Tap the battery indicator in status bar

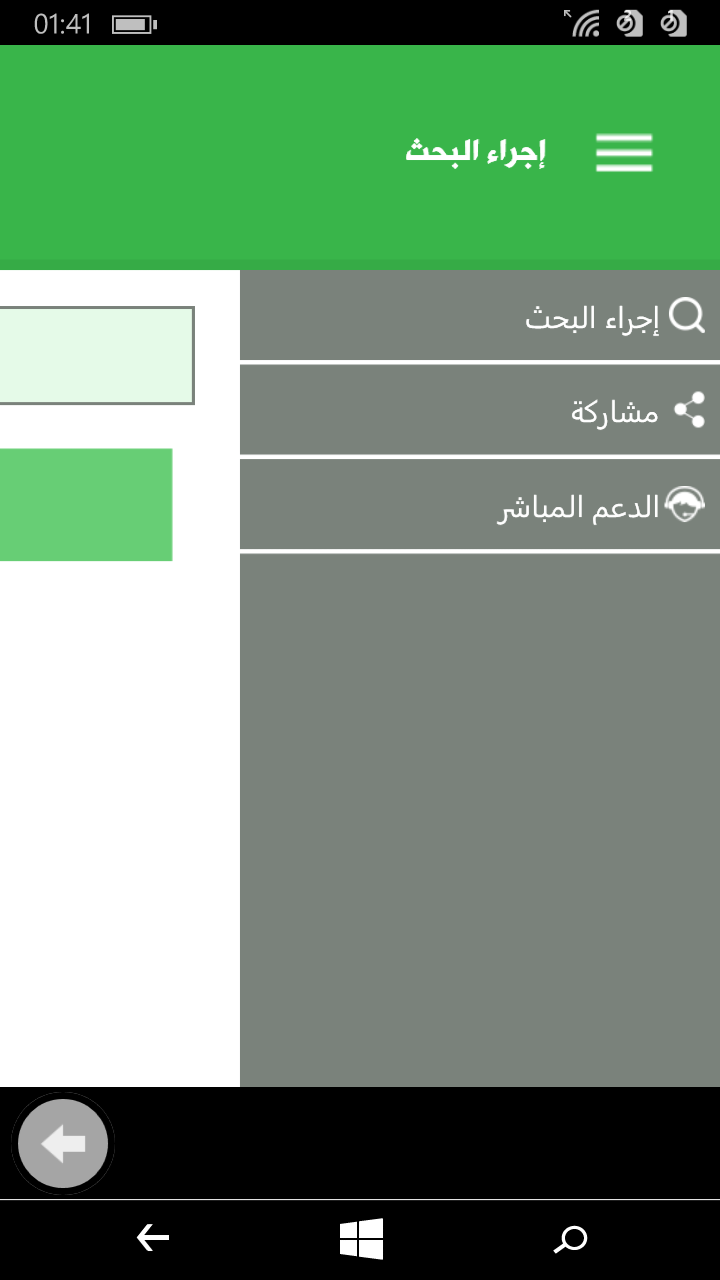click(134, 24)
